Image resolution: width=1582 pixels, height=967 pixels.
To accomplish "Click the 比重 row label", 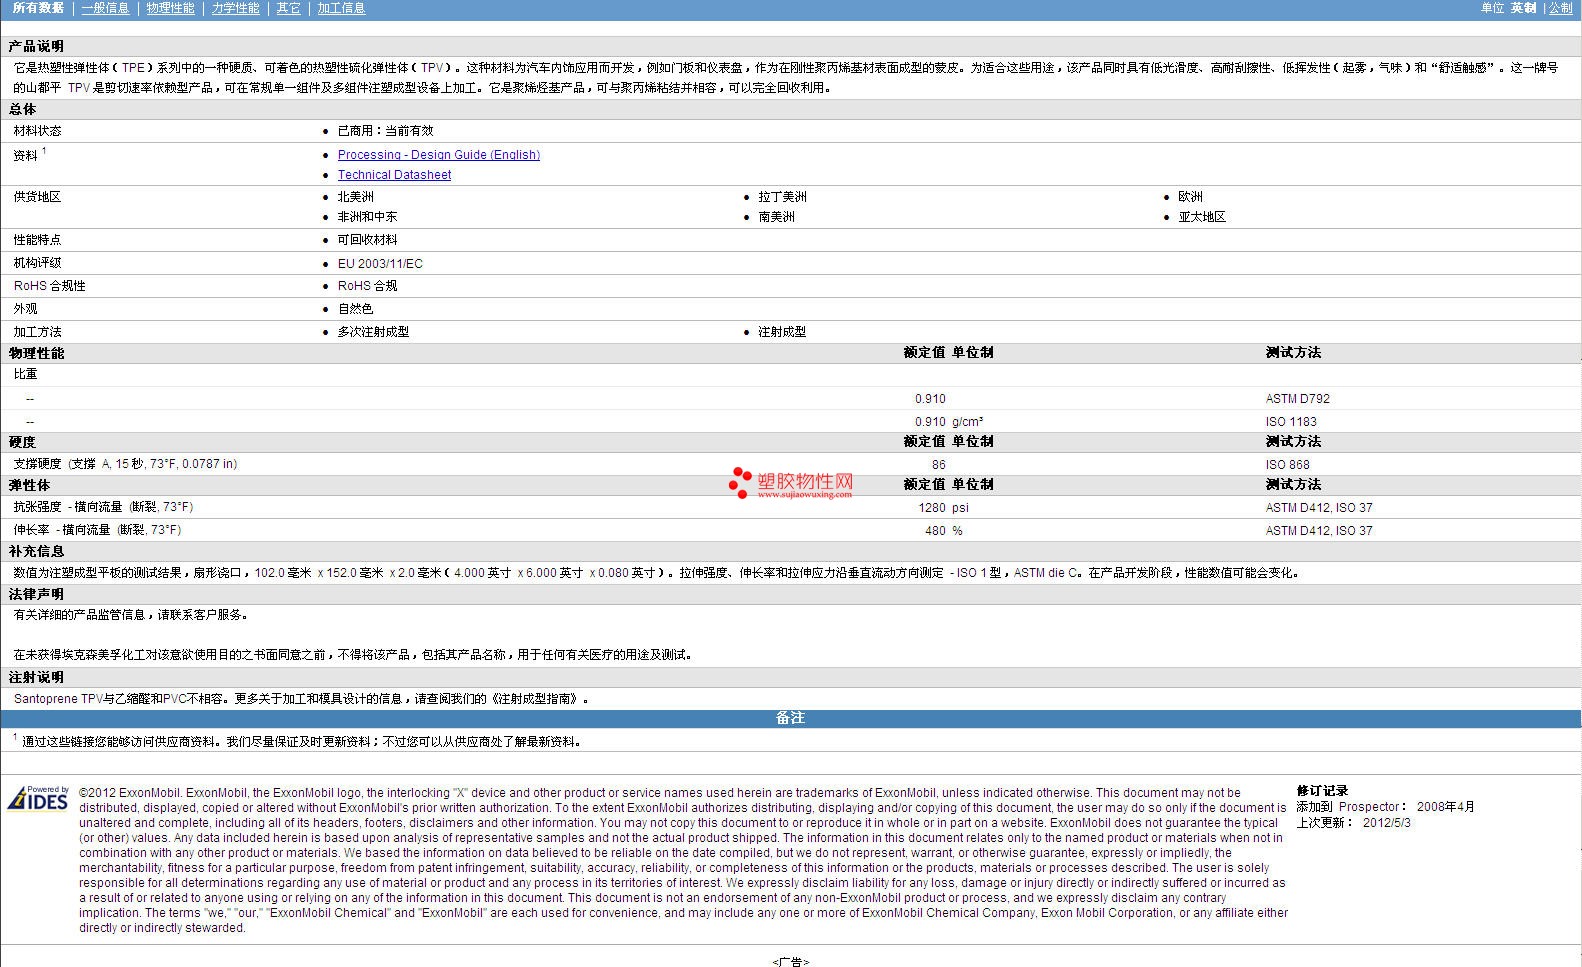I will tap(25, 374).
